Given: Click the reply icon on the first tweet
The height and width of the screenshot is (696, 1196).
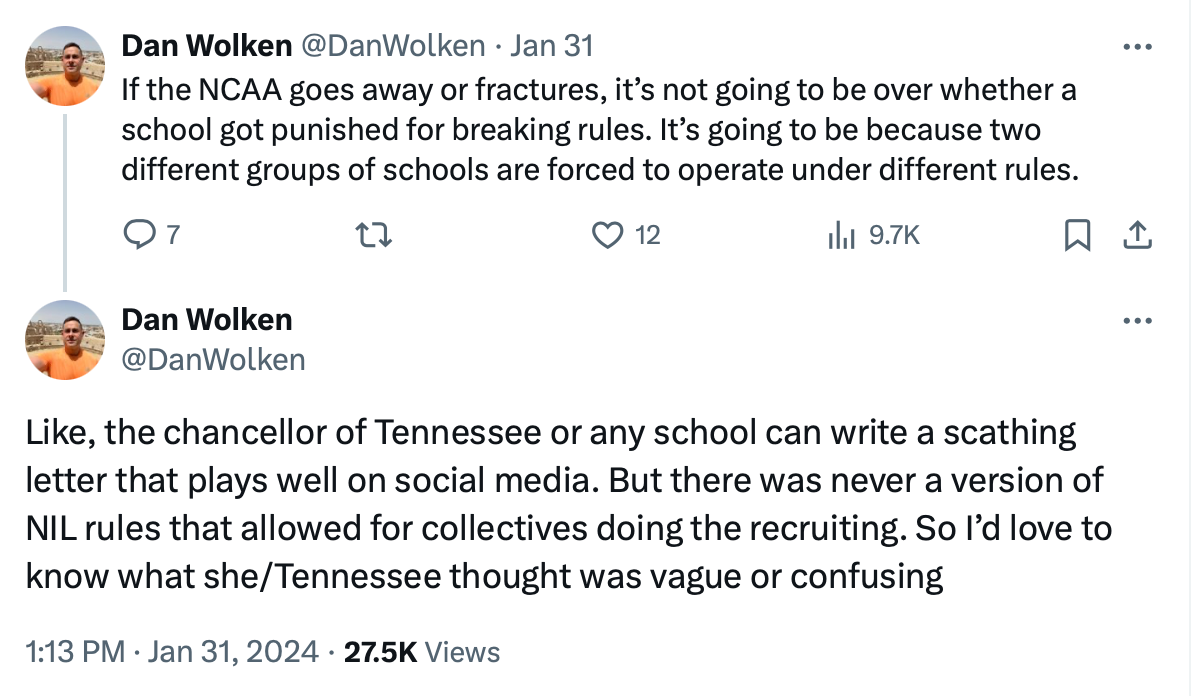Looking at the screenshot, I should pyautogui.click(x=137, y=235).
